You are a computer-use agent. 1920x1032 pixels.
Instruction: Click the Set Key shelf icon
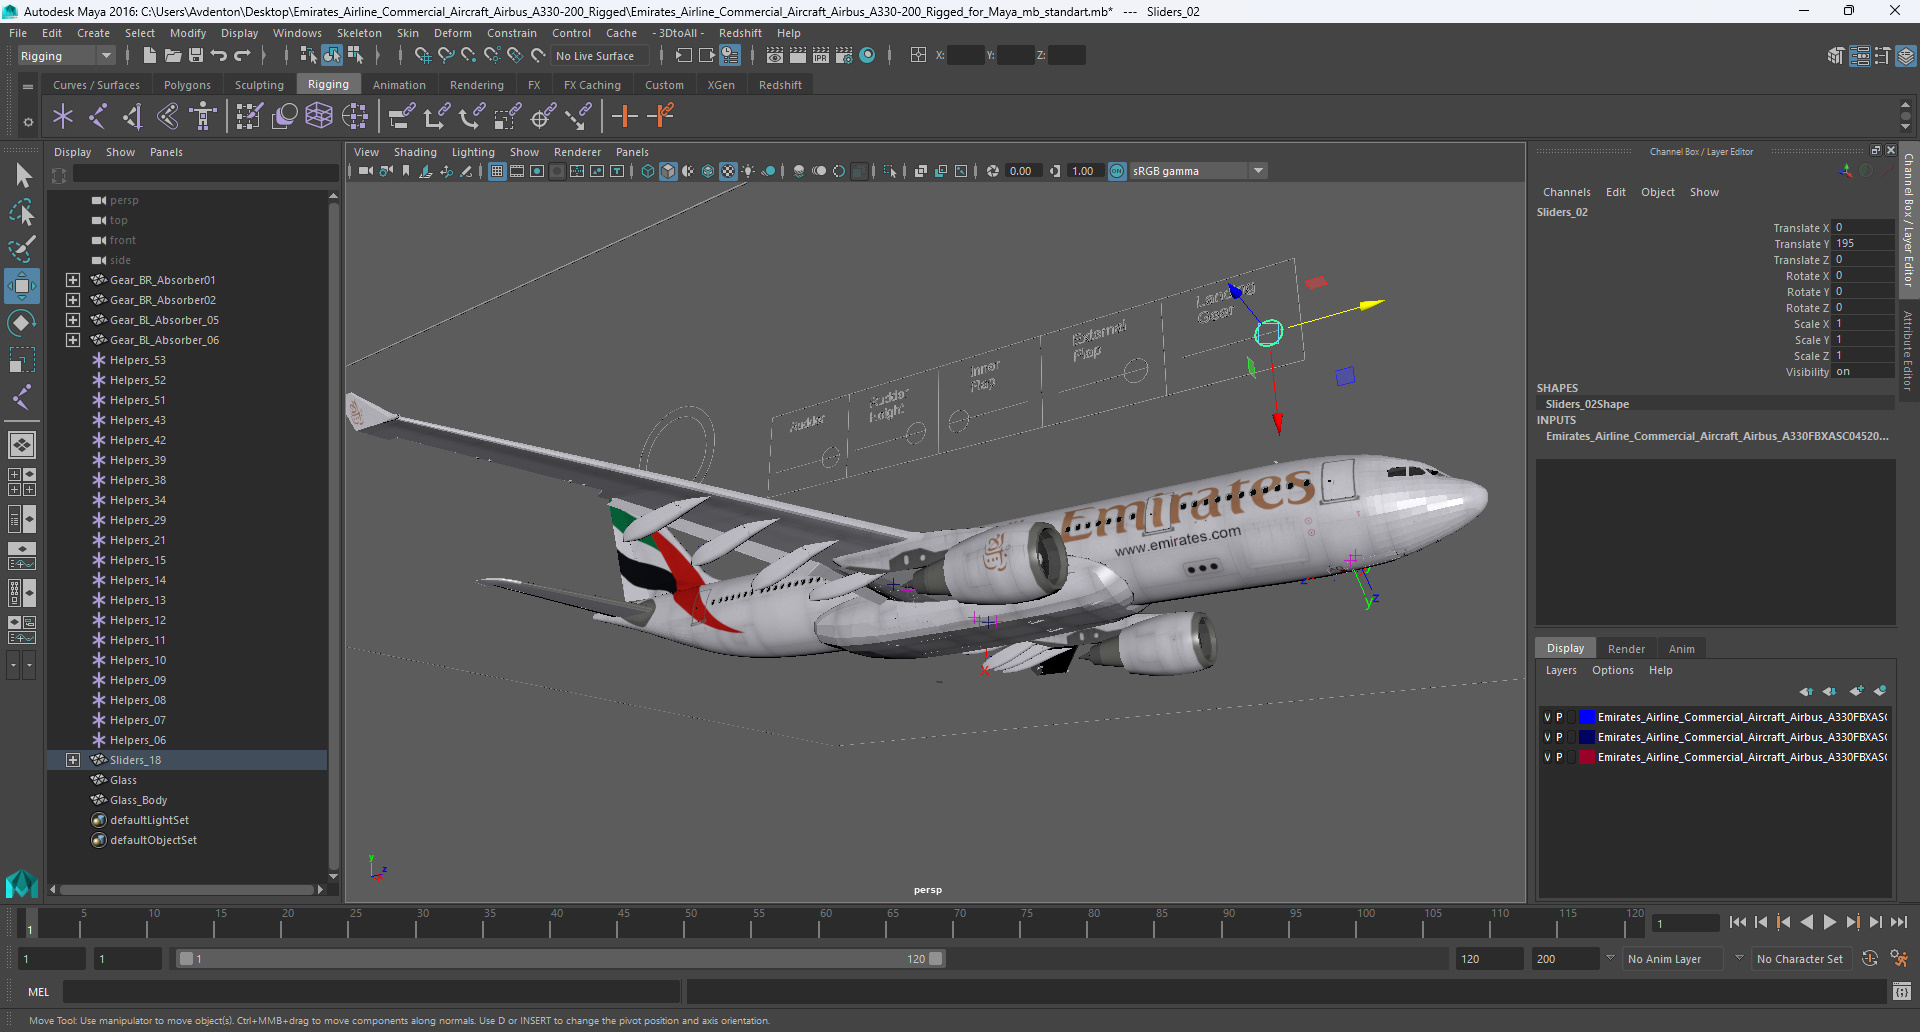(x=625, y=117)
